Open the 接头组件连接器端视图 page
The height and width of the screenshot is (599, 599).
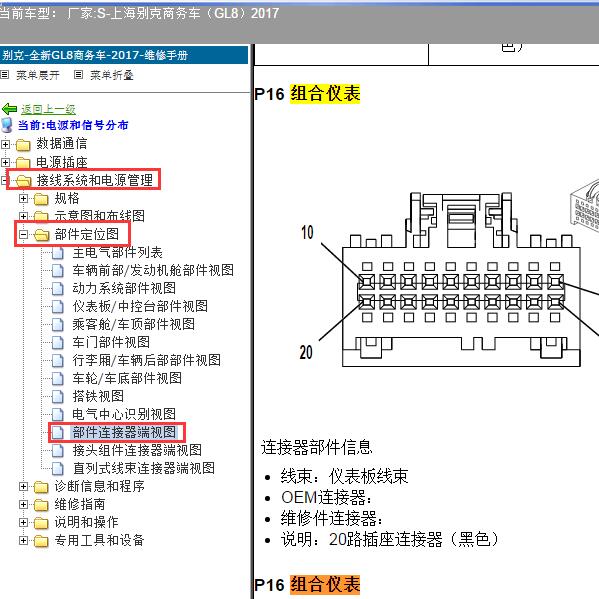[137, 450]
